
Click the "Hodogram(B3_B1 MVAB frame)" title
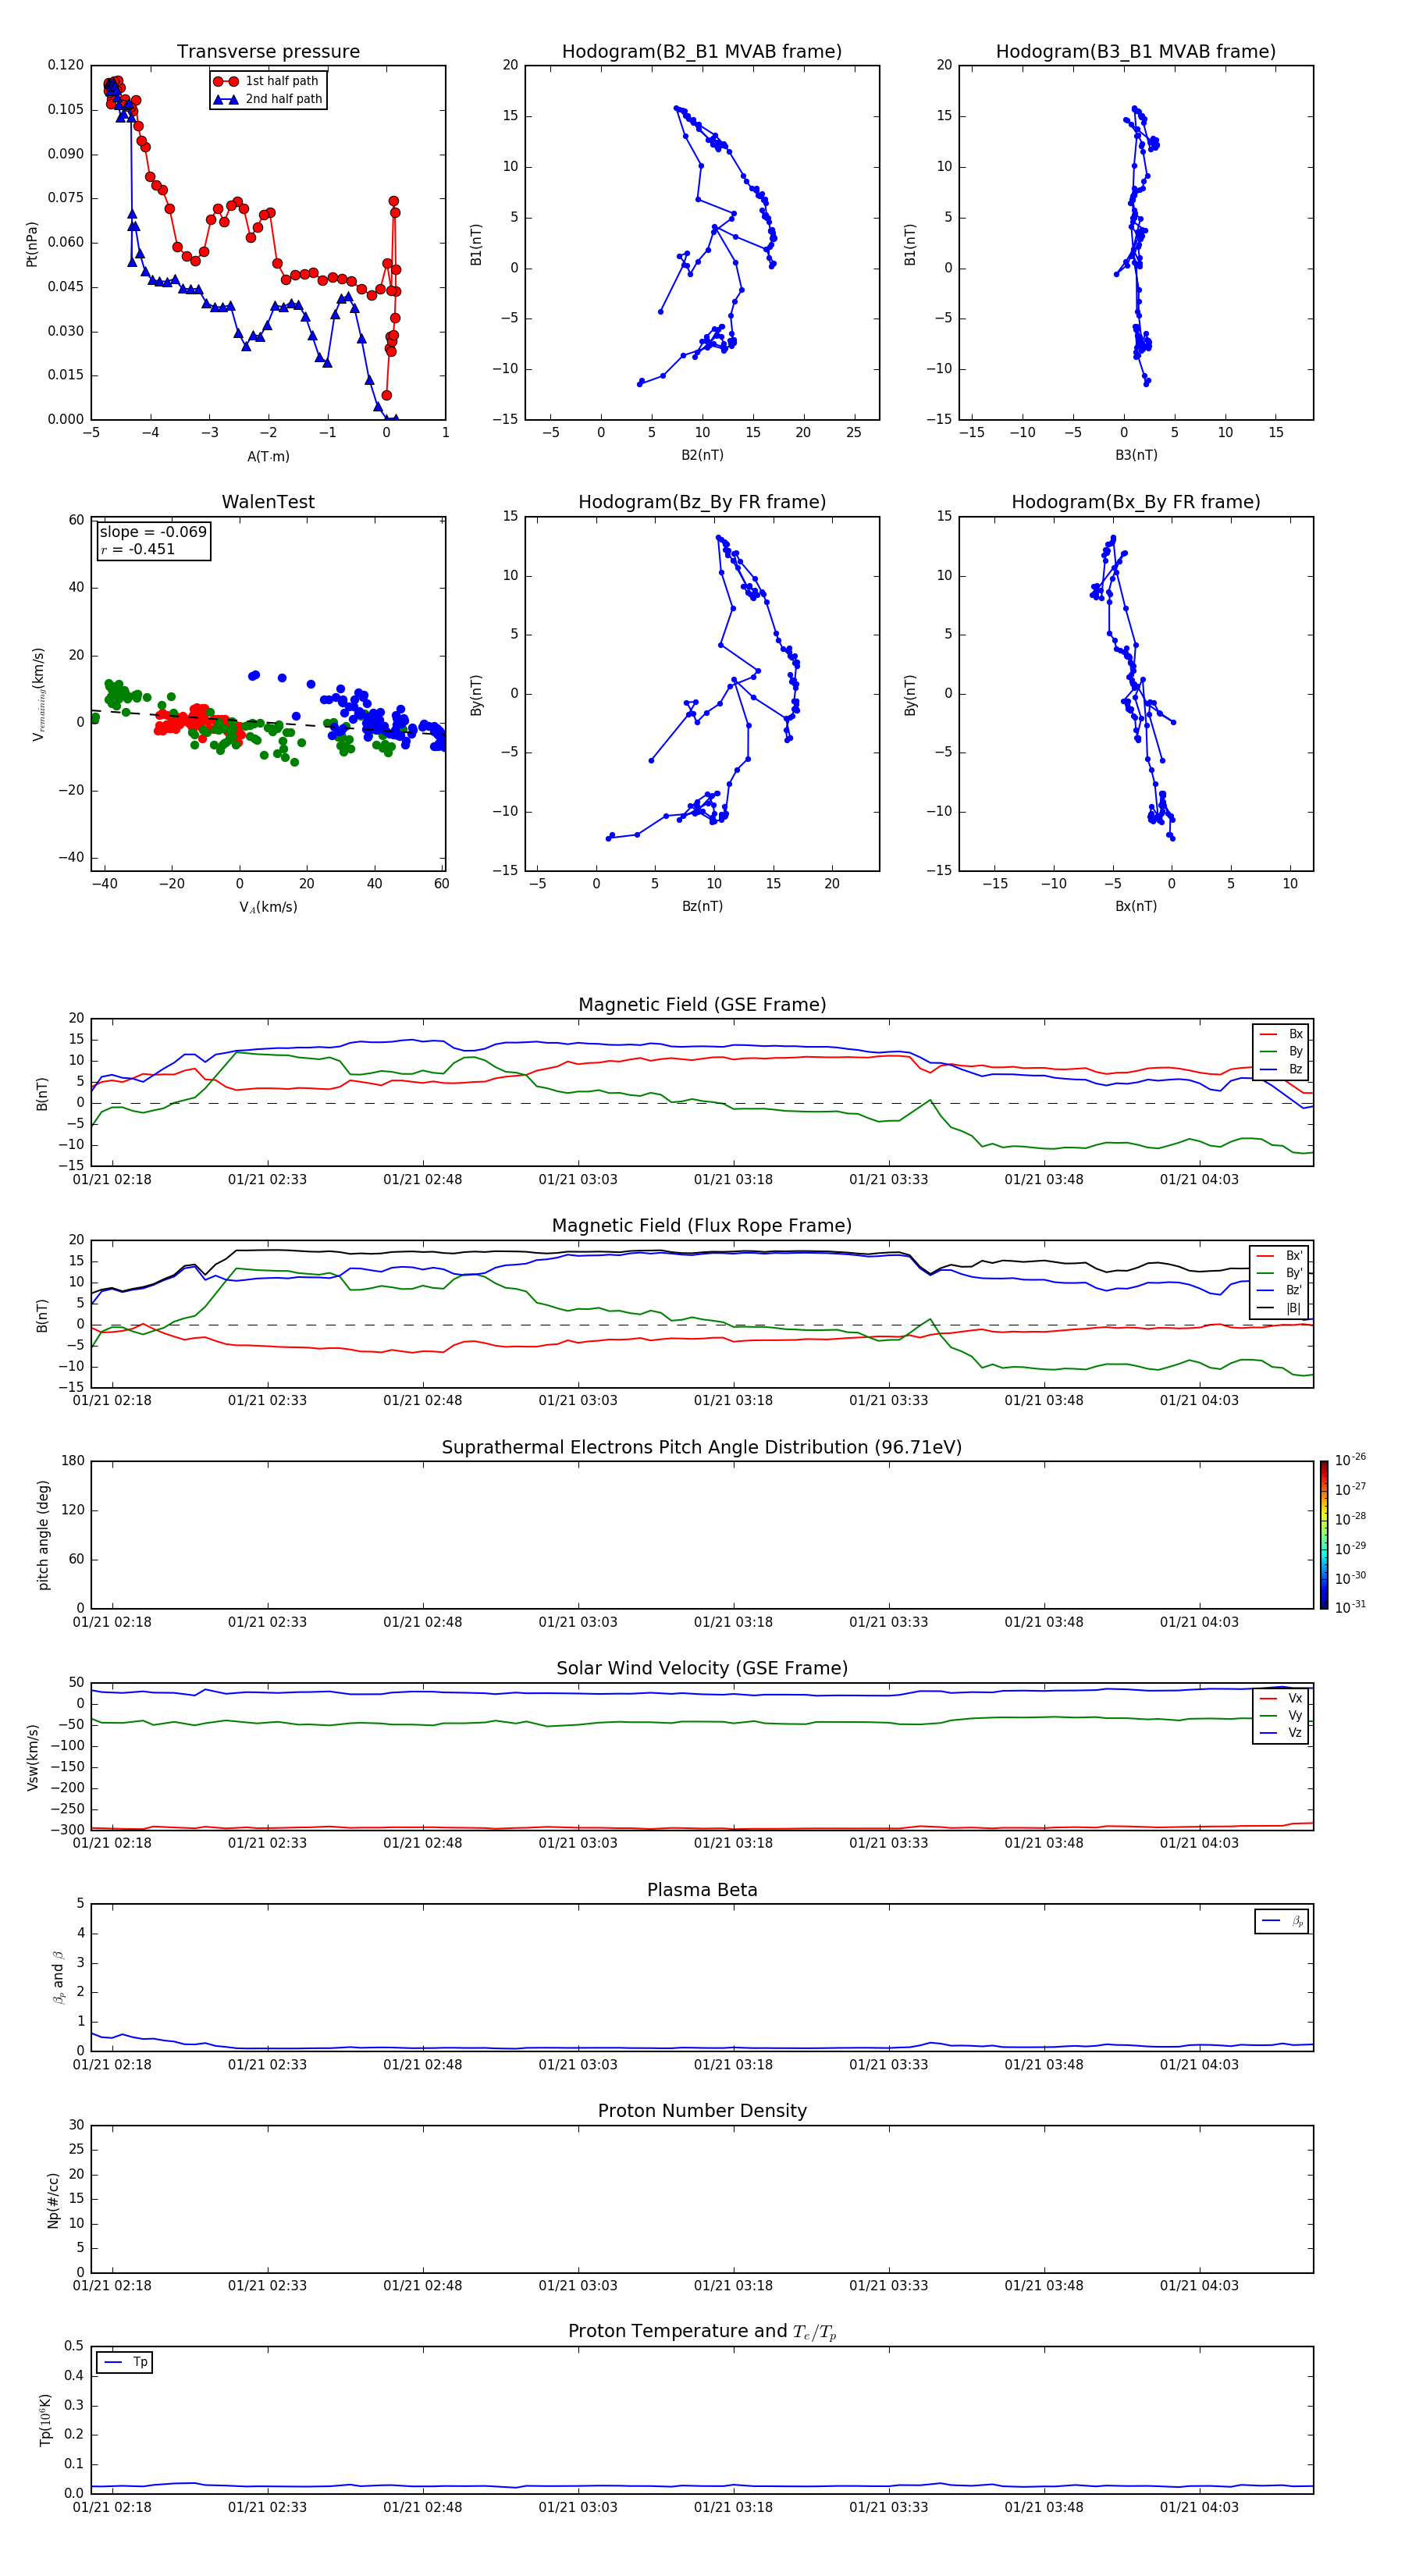pyautogui.click(x=1136, y=52)
